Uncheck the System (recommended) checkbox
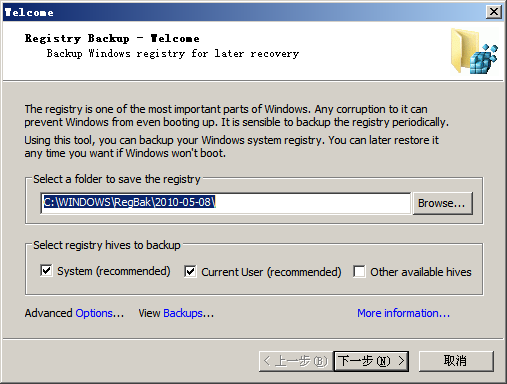Viewport: 507px width, 384px height. (46, 271)
